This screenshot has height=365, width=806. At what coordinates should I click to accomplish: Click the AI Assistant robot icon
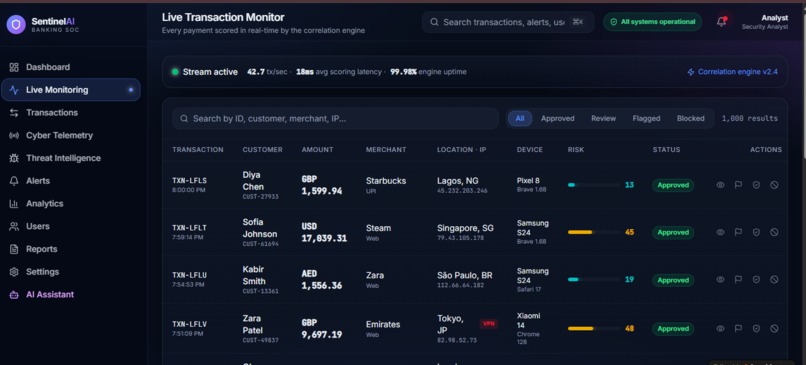[14, 295]
